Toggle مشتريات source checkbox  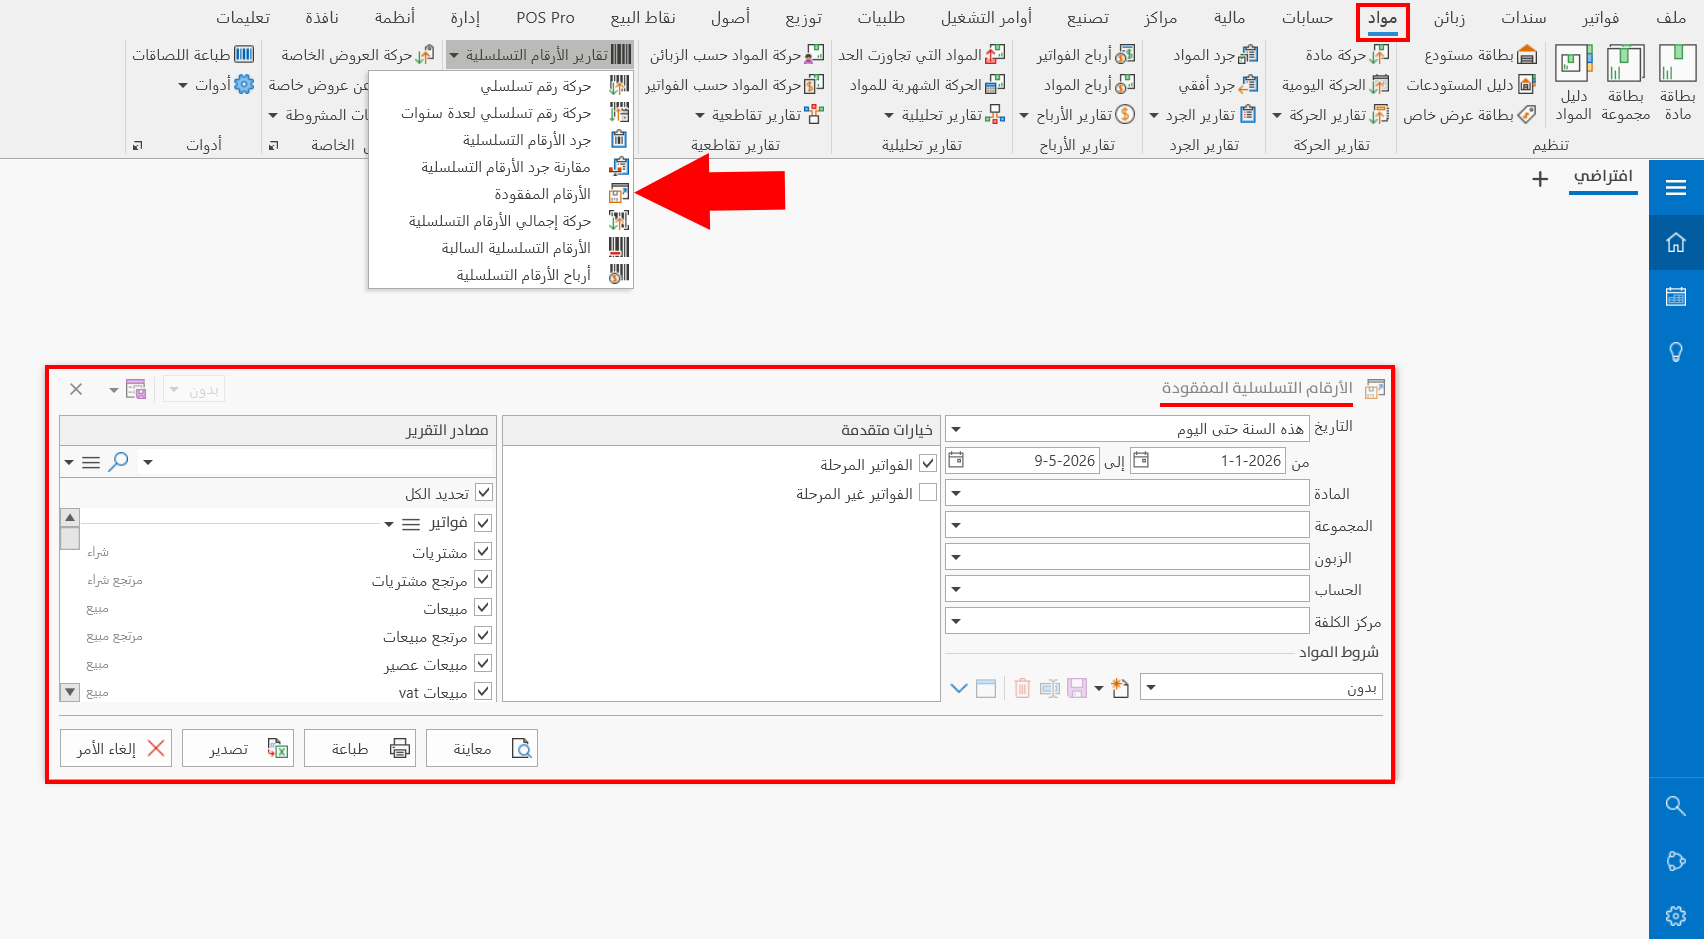tap(483, 551)
